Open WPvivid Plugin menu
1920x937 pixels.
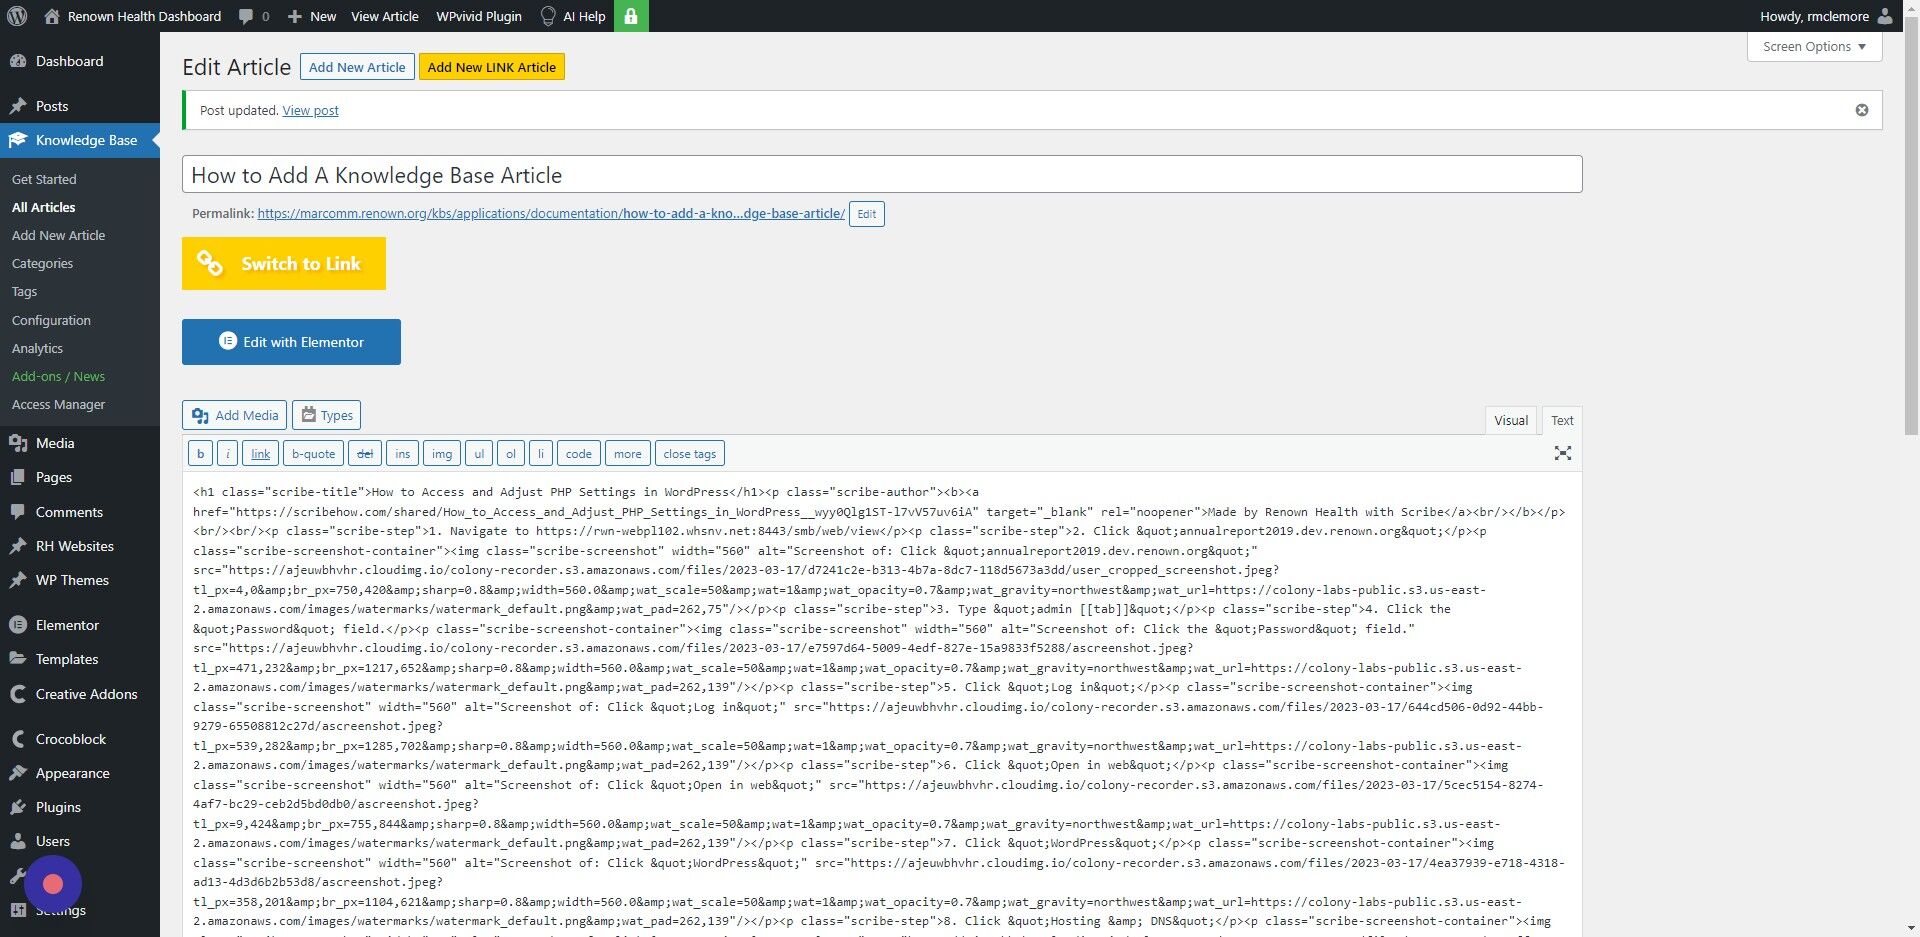coord(479,16)
